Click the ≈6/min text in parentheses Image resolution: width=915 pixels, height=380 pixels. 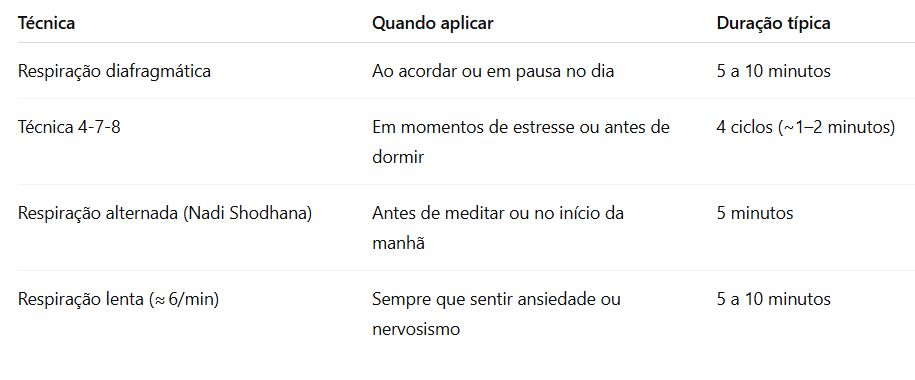[183, 300]
